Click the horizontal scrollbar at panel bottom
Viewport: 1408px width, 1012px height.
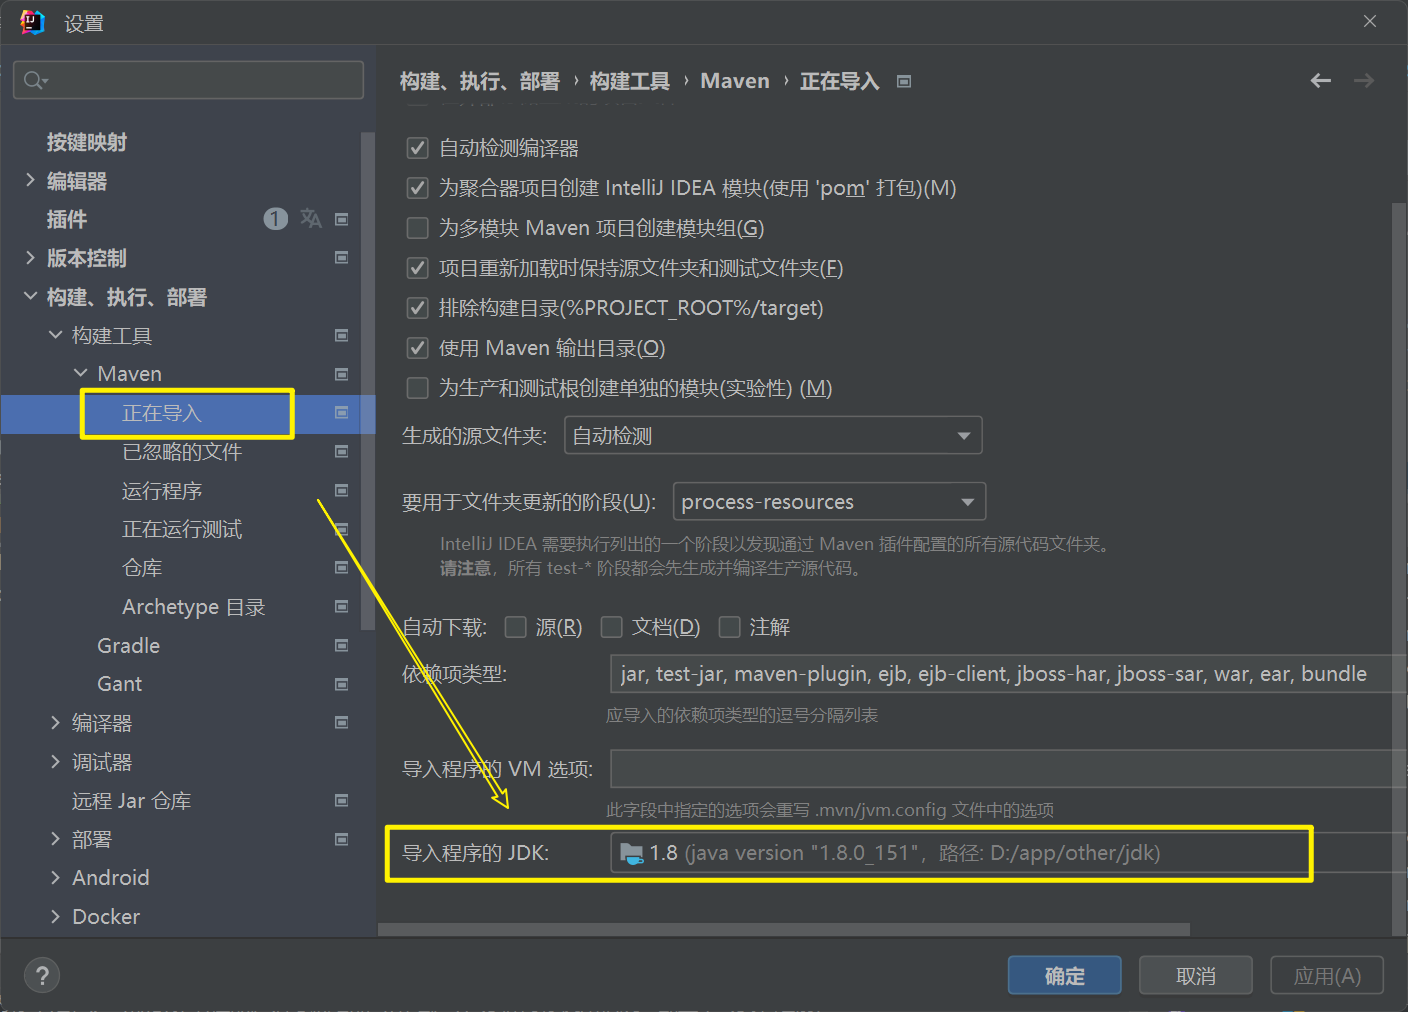point(783,930)
